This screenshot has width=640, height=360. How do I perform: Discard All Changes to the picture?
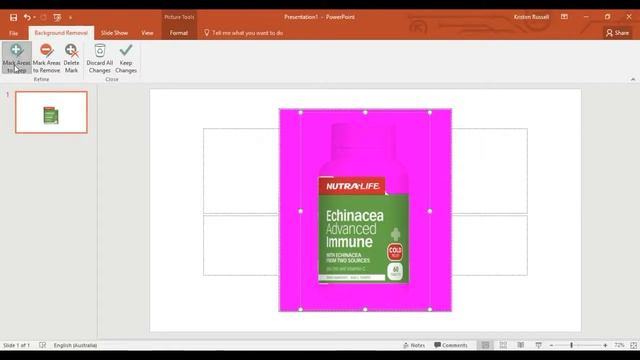click(100, 58)
